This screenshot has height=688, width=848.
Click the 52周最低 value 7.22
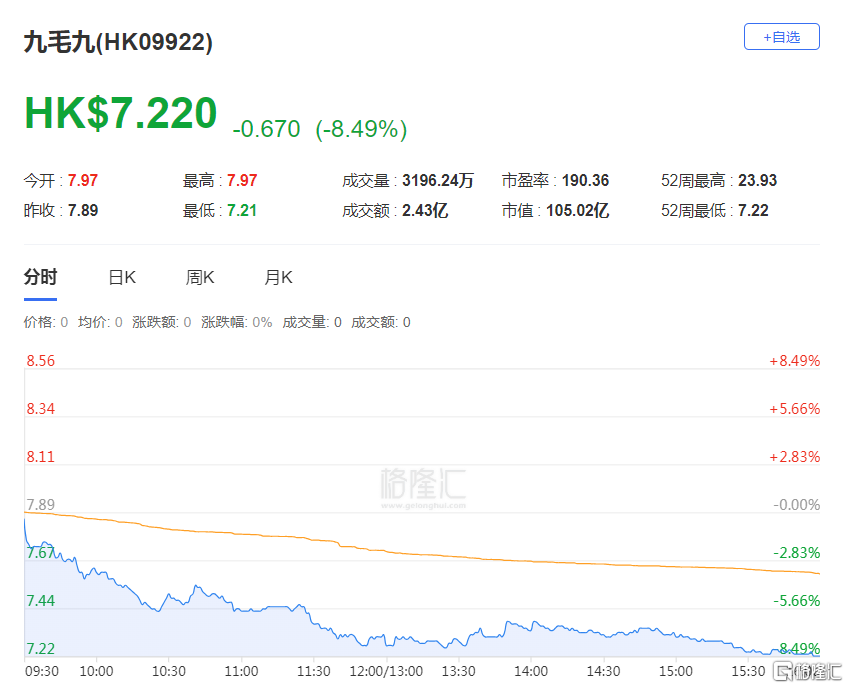click(753, 210)
